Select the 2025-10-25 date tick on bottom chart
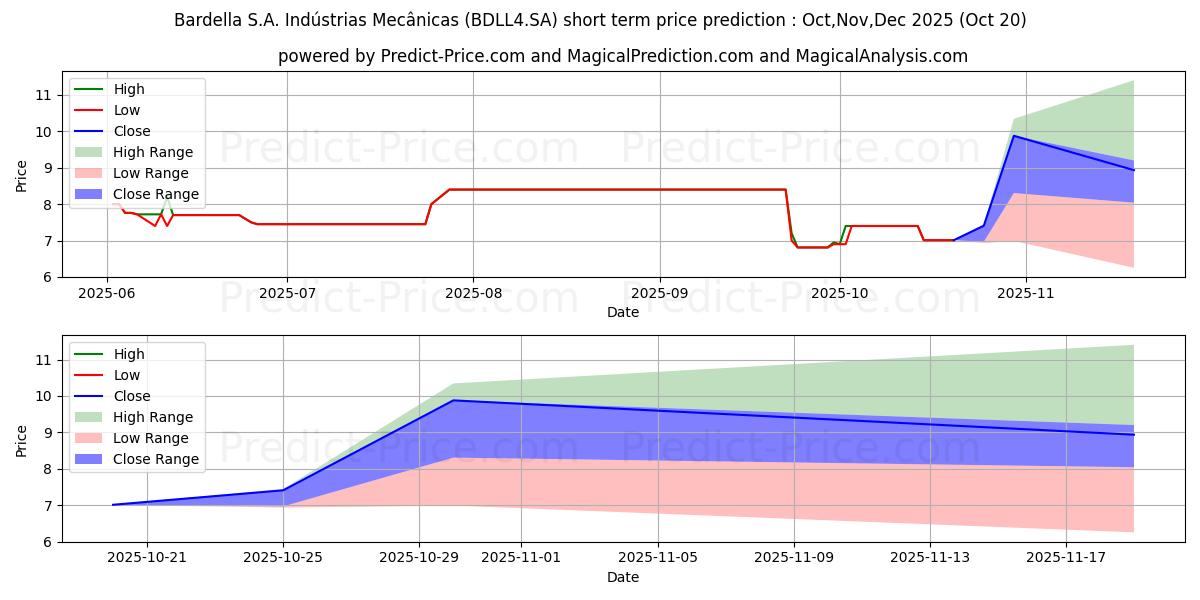1200x600 pixels. [x=283, y=559]
